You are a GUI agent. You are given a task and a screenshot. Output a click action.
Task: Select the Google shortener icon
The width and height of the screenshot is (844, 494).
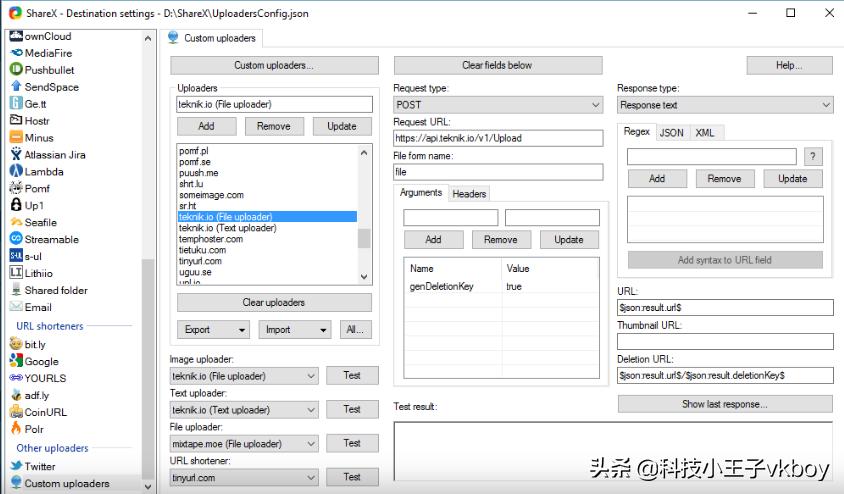[16, 361]
